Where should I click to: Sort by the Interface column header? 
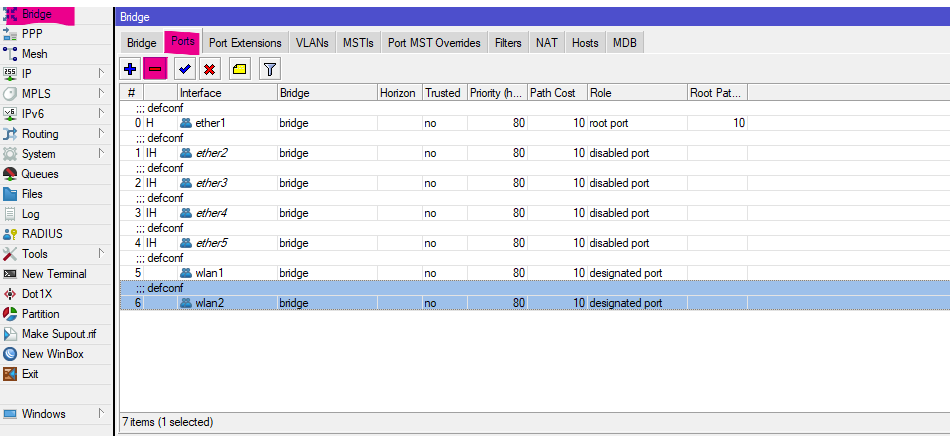[227, 93]
